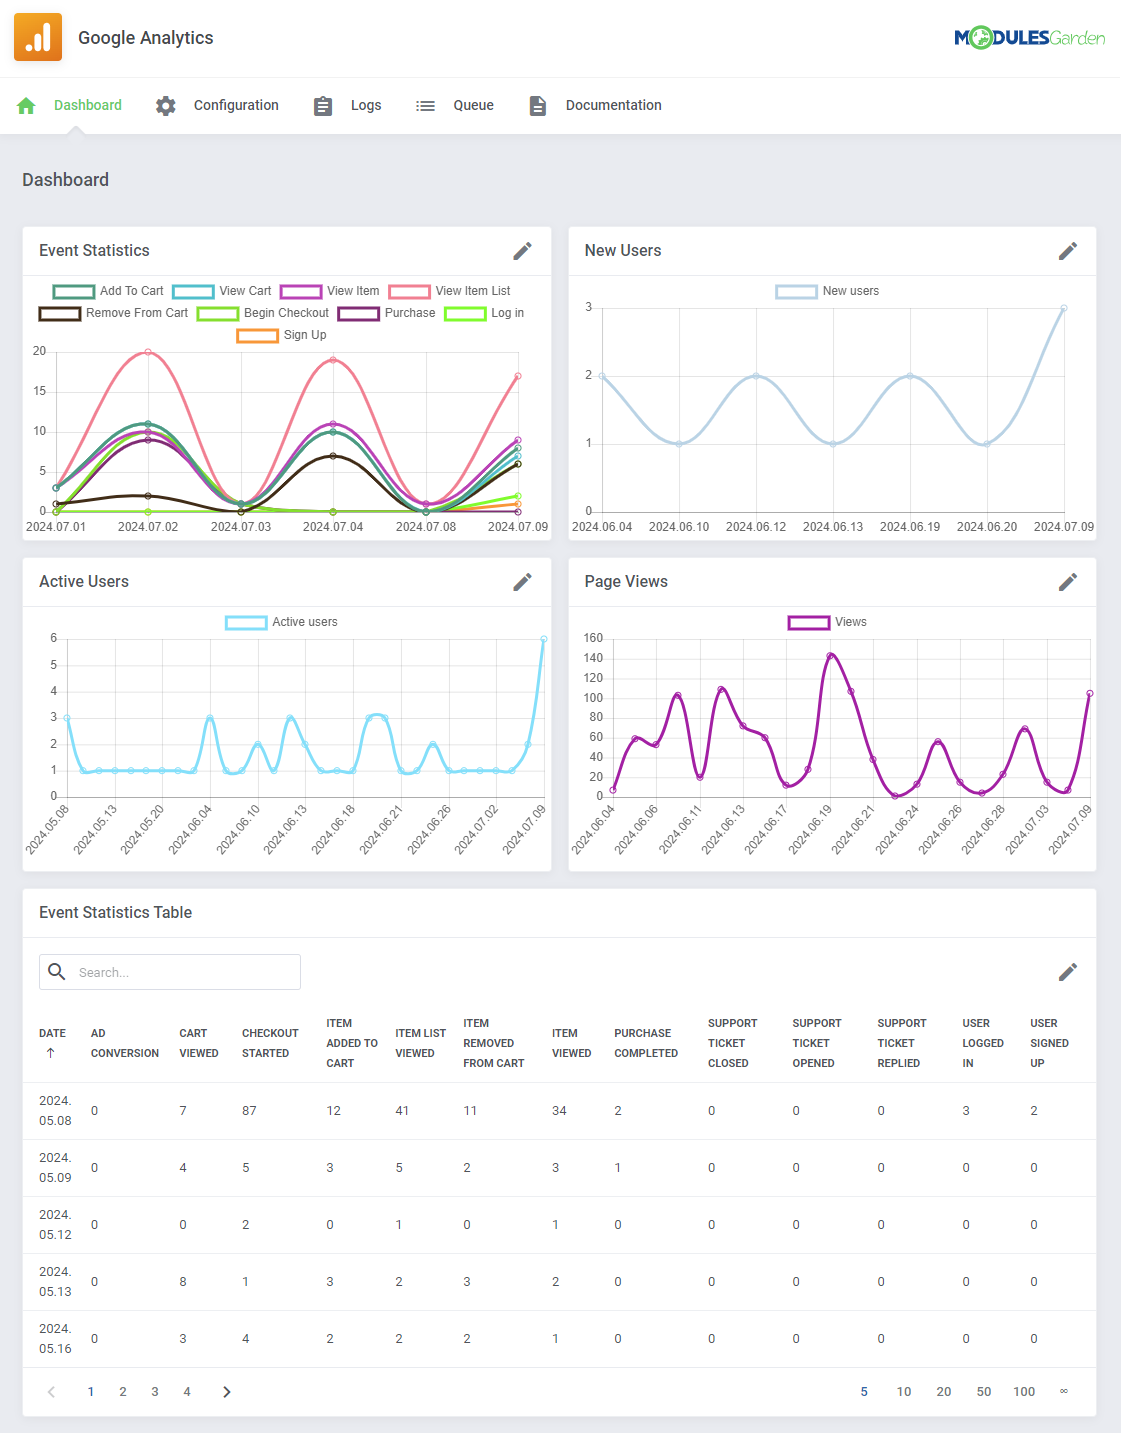Screen dimensions: 1121x1433
Task: Open the Documentation tab
Action: (614, 105)
